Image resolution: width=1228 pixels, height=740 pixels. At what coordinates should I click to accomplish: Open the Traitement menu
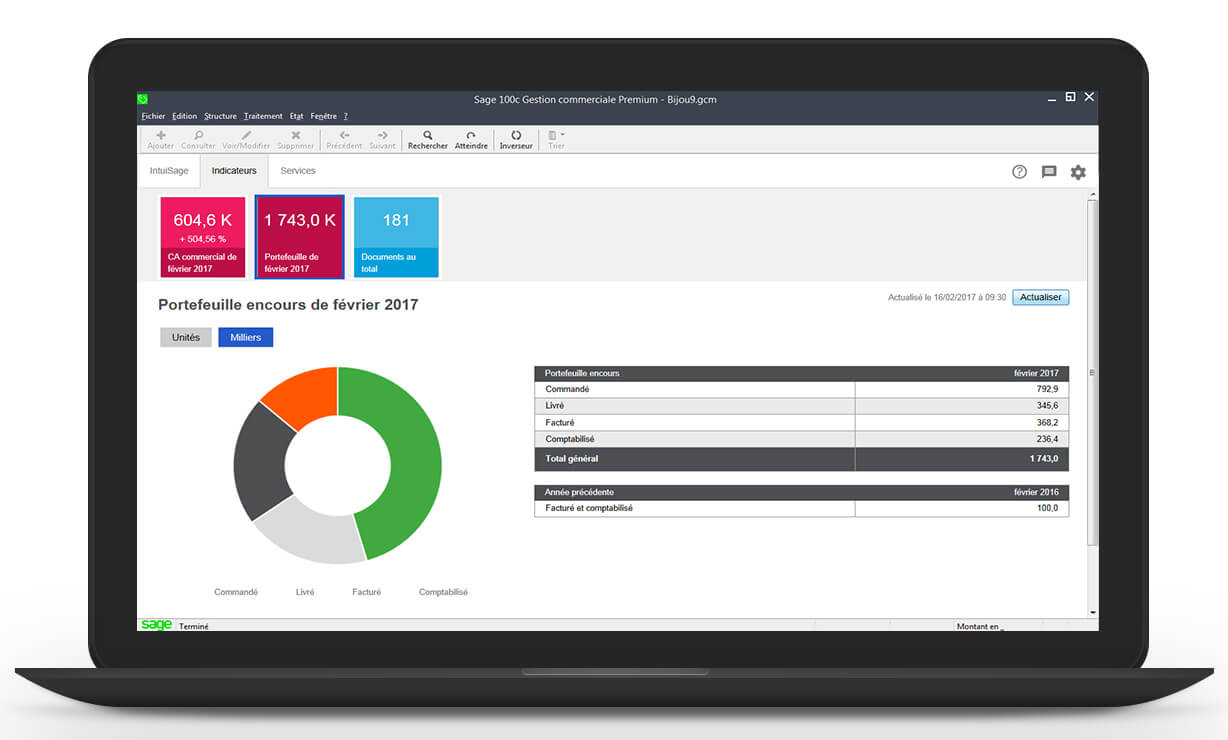point(263,116)
